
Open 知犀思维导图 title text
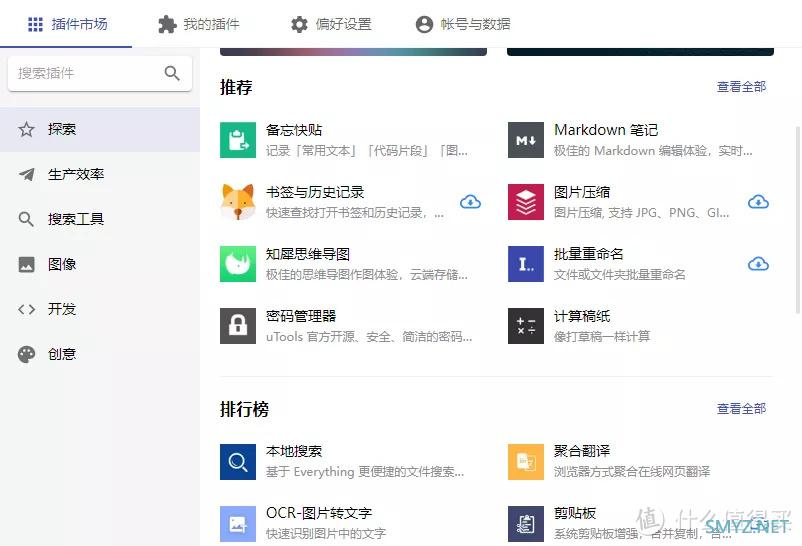point(308,254)
